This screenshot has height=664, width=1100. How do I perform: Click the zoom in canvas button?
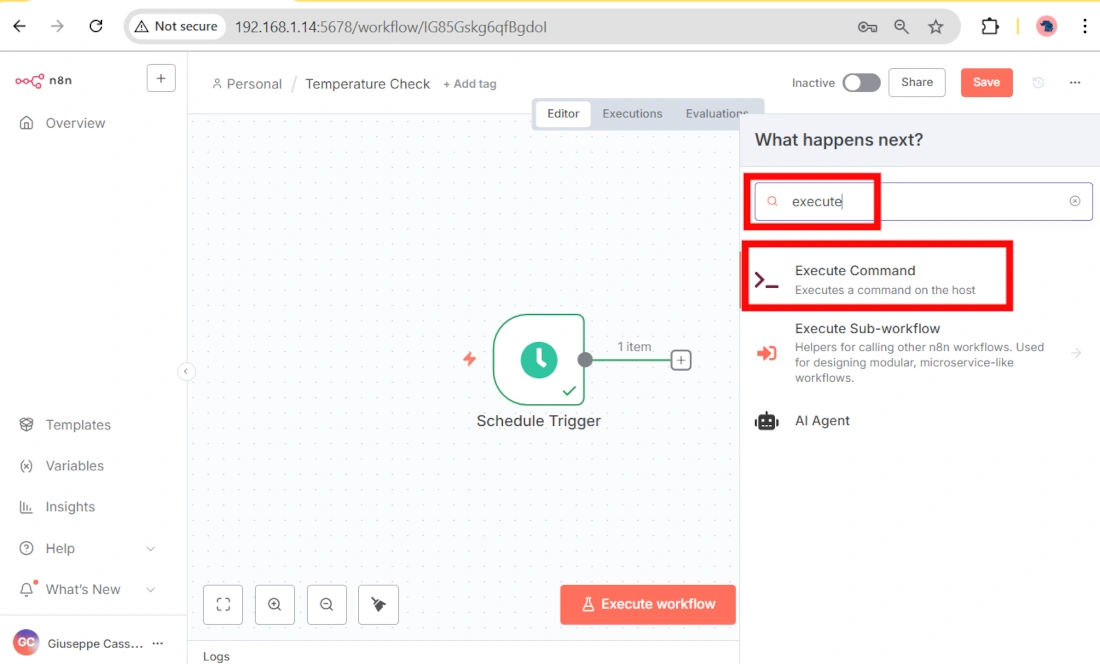point(274,604)
